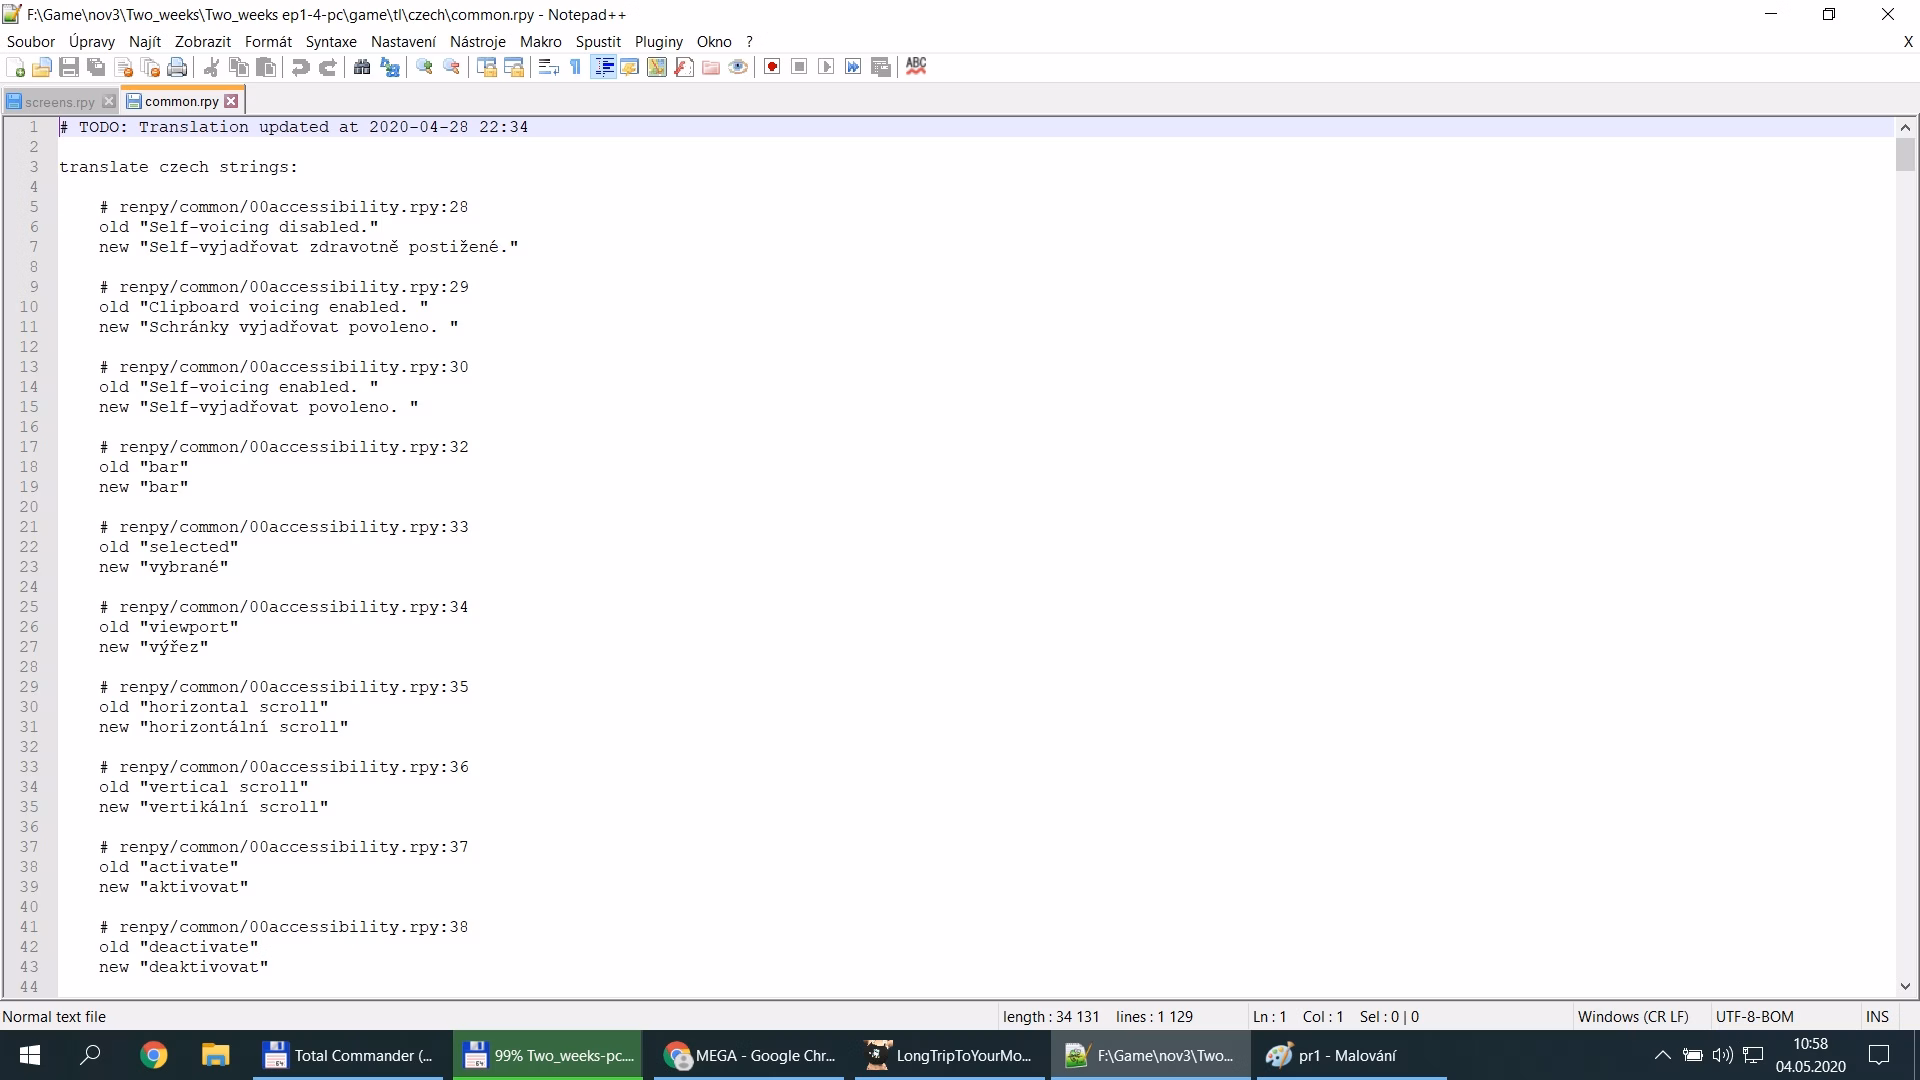The image size is (1920, 1080).
Task: Click the vertical scrollbar down arrow
Action: pyautogui.click(x=1905, y=986)
